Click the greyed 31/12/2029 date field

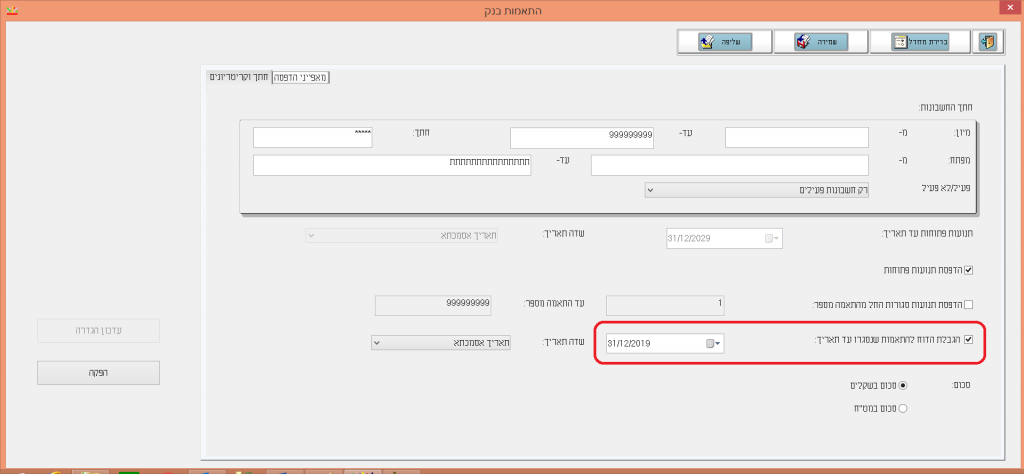724,238
